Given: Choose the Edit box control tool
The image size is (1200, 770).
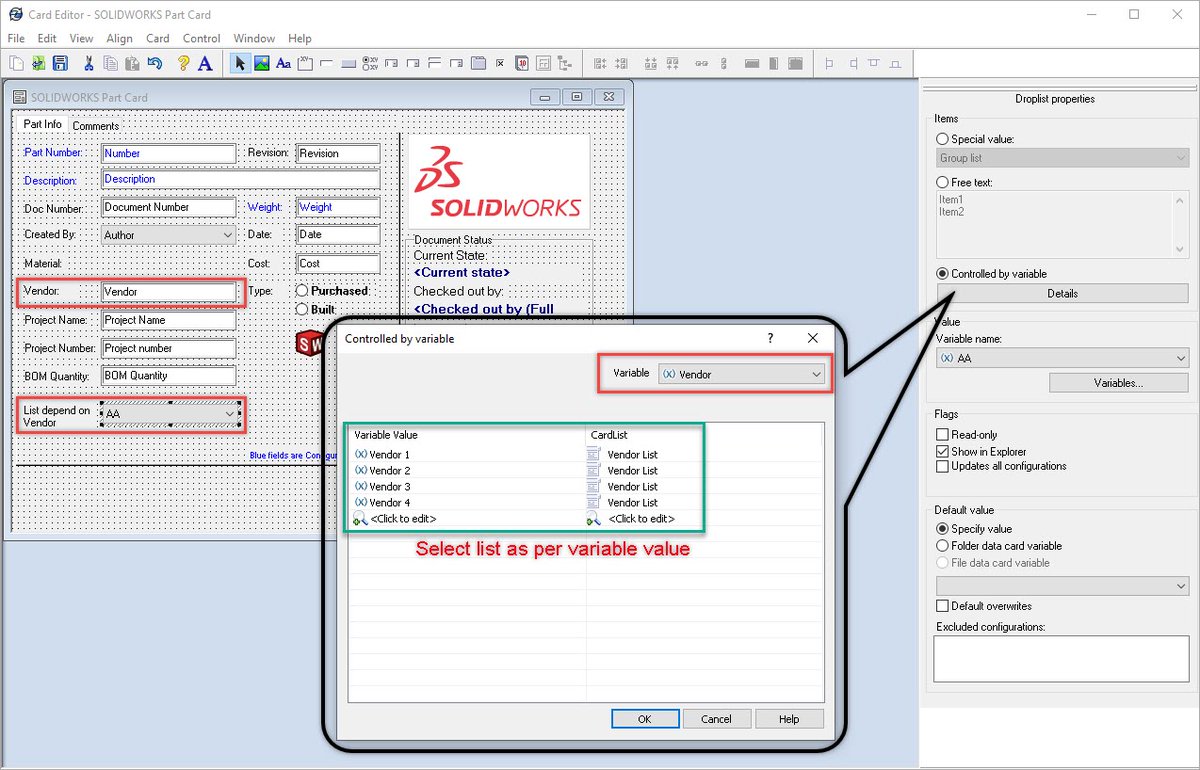Looking at the screenshot, I should coord(326,63).
